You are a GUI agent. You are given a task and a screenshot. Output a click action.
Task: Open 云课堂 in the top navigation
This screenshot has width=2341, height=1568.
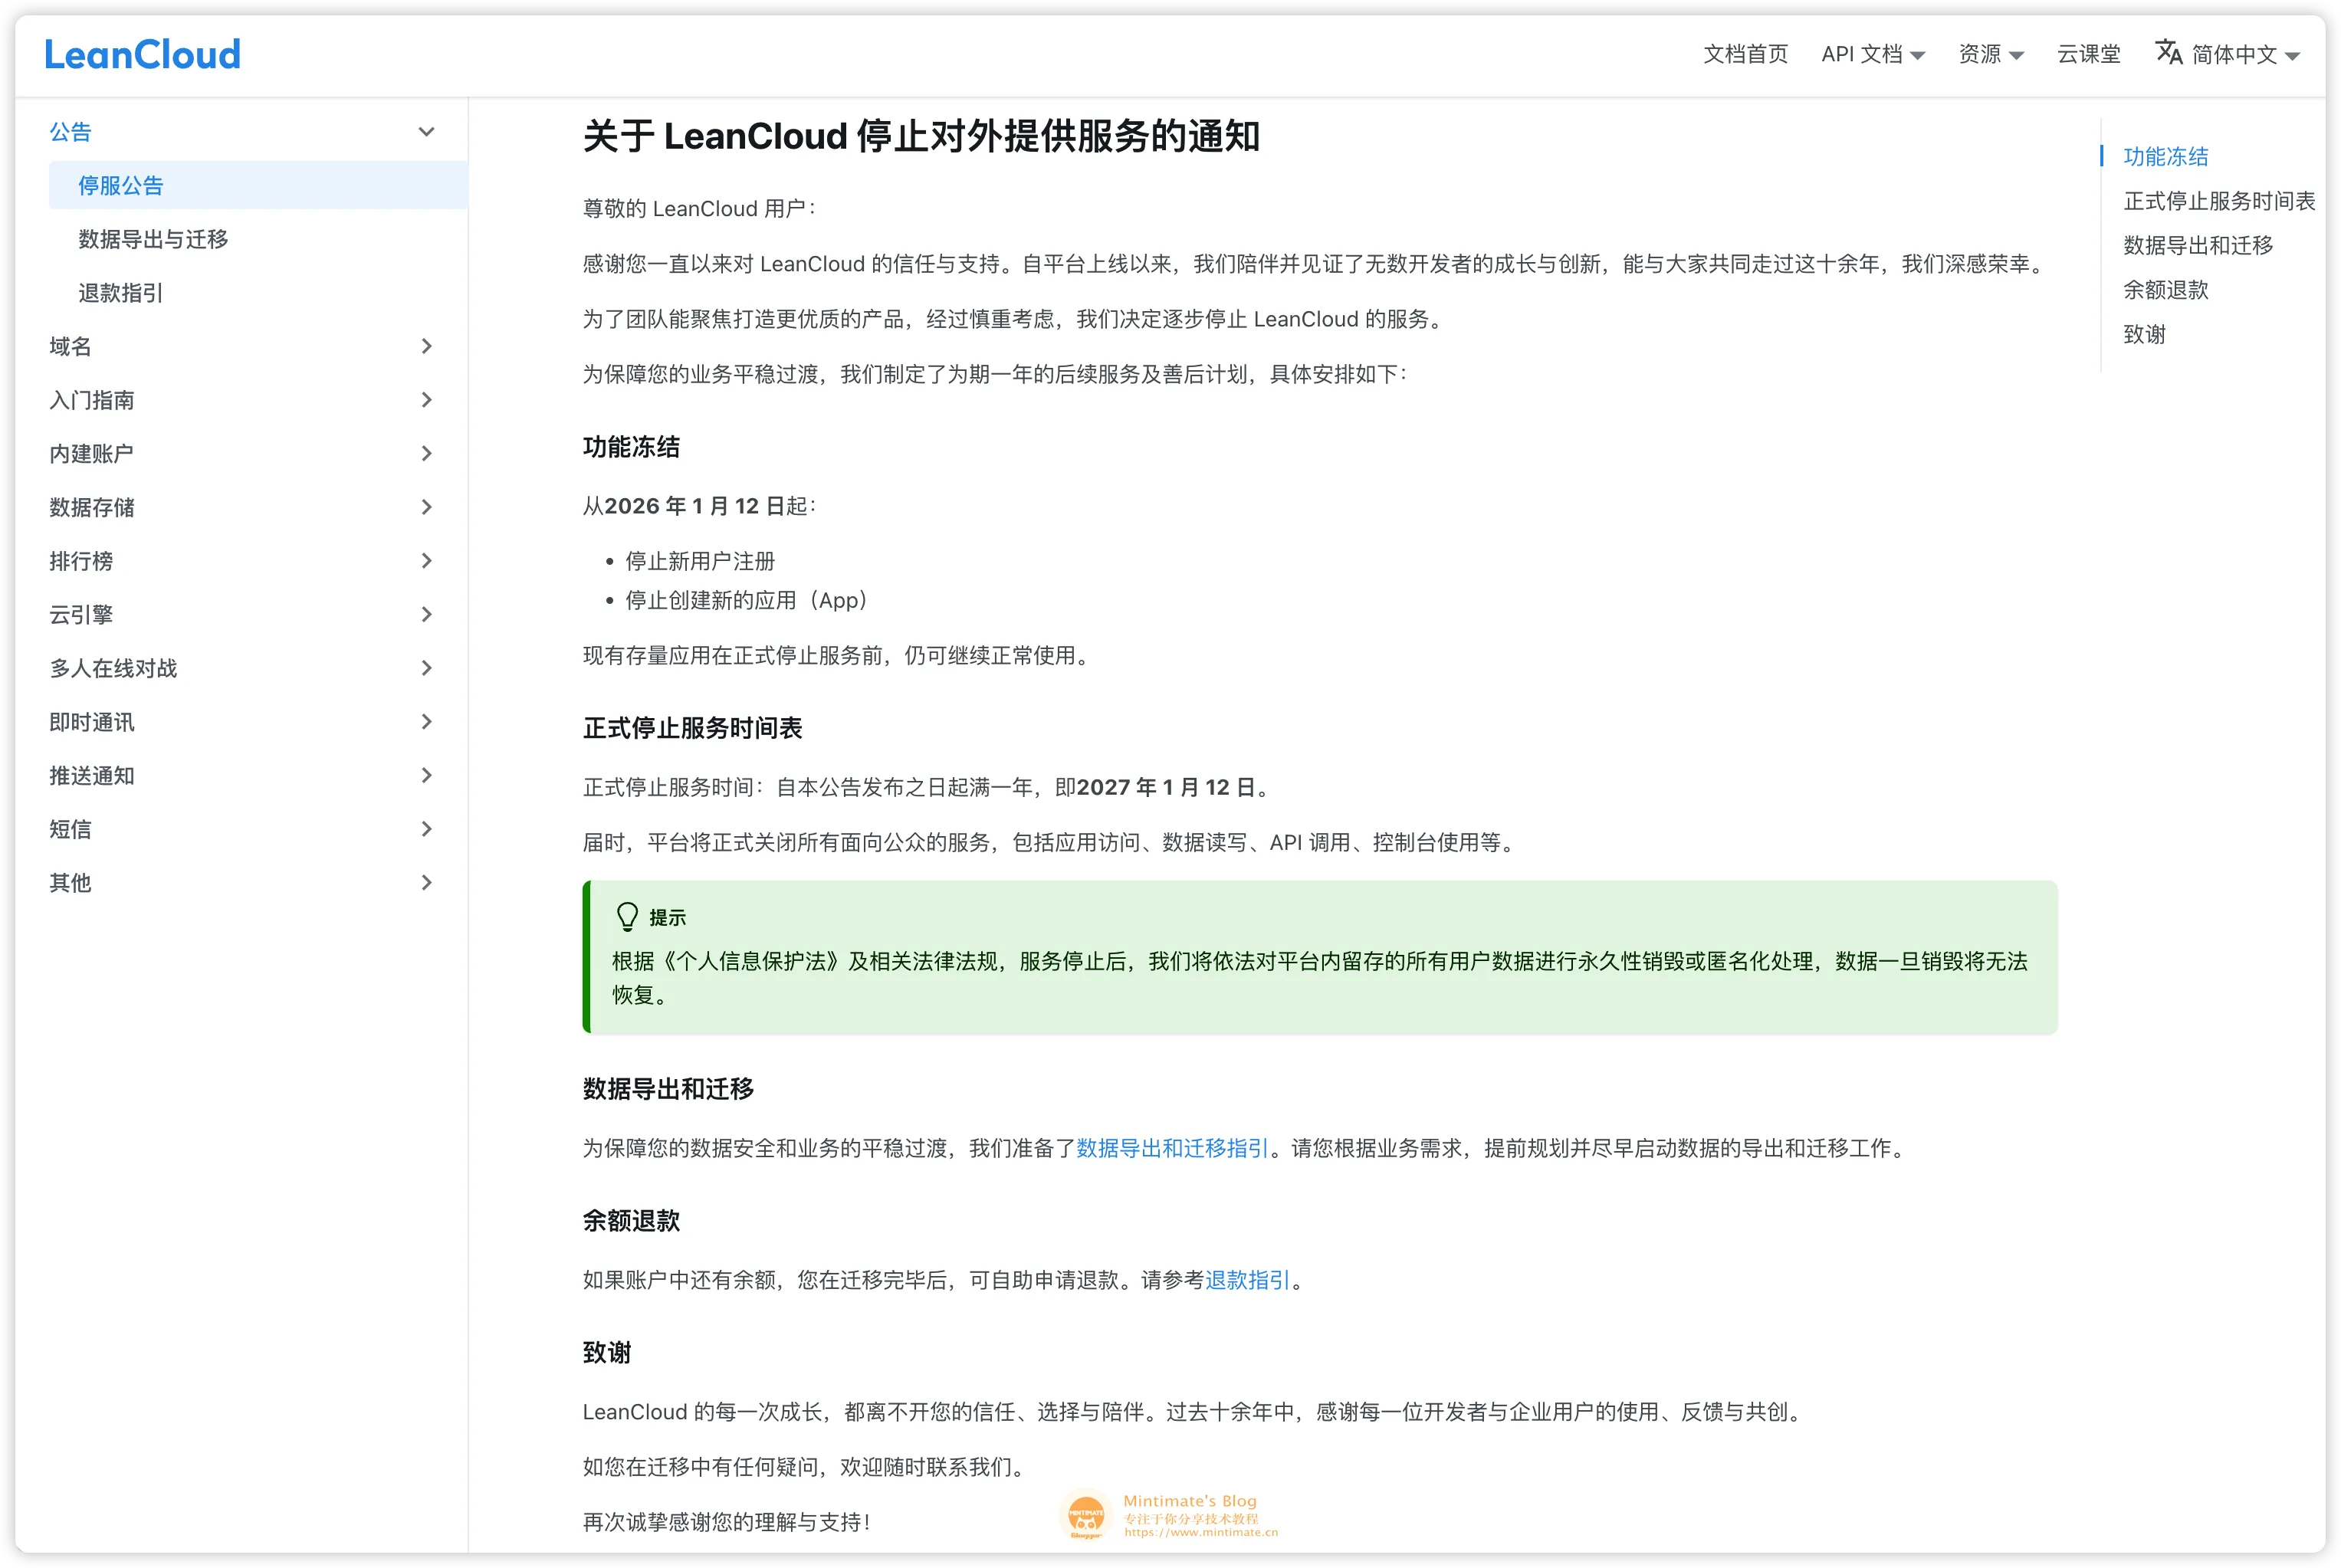tap(2089, 54)
